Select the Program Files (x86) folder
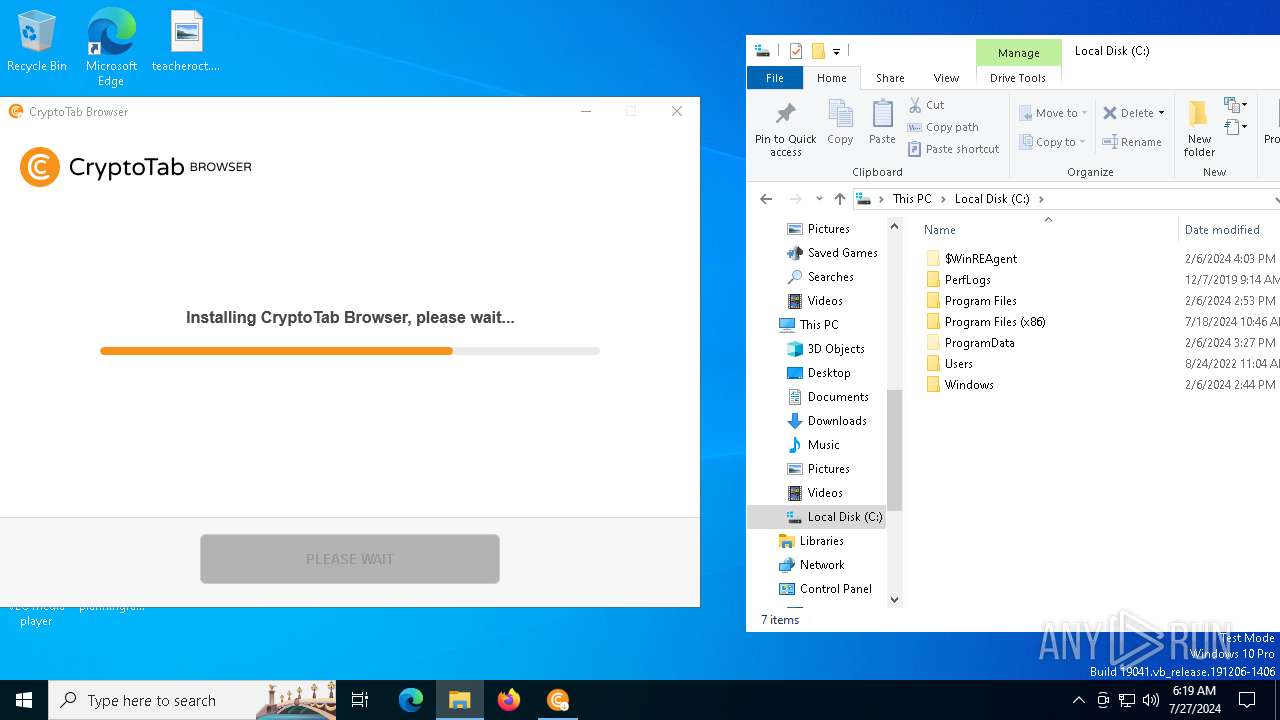 (995, 322)
